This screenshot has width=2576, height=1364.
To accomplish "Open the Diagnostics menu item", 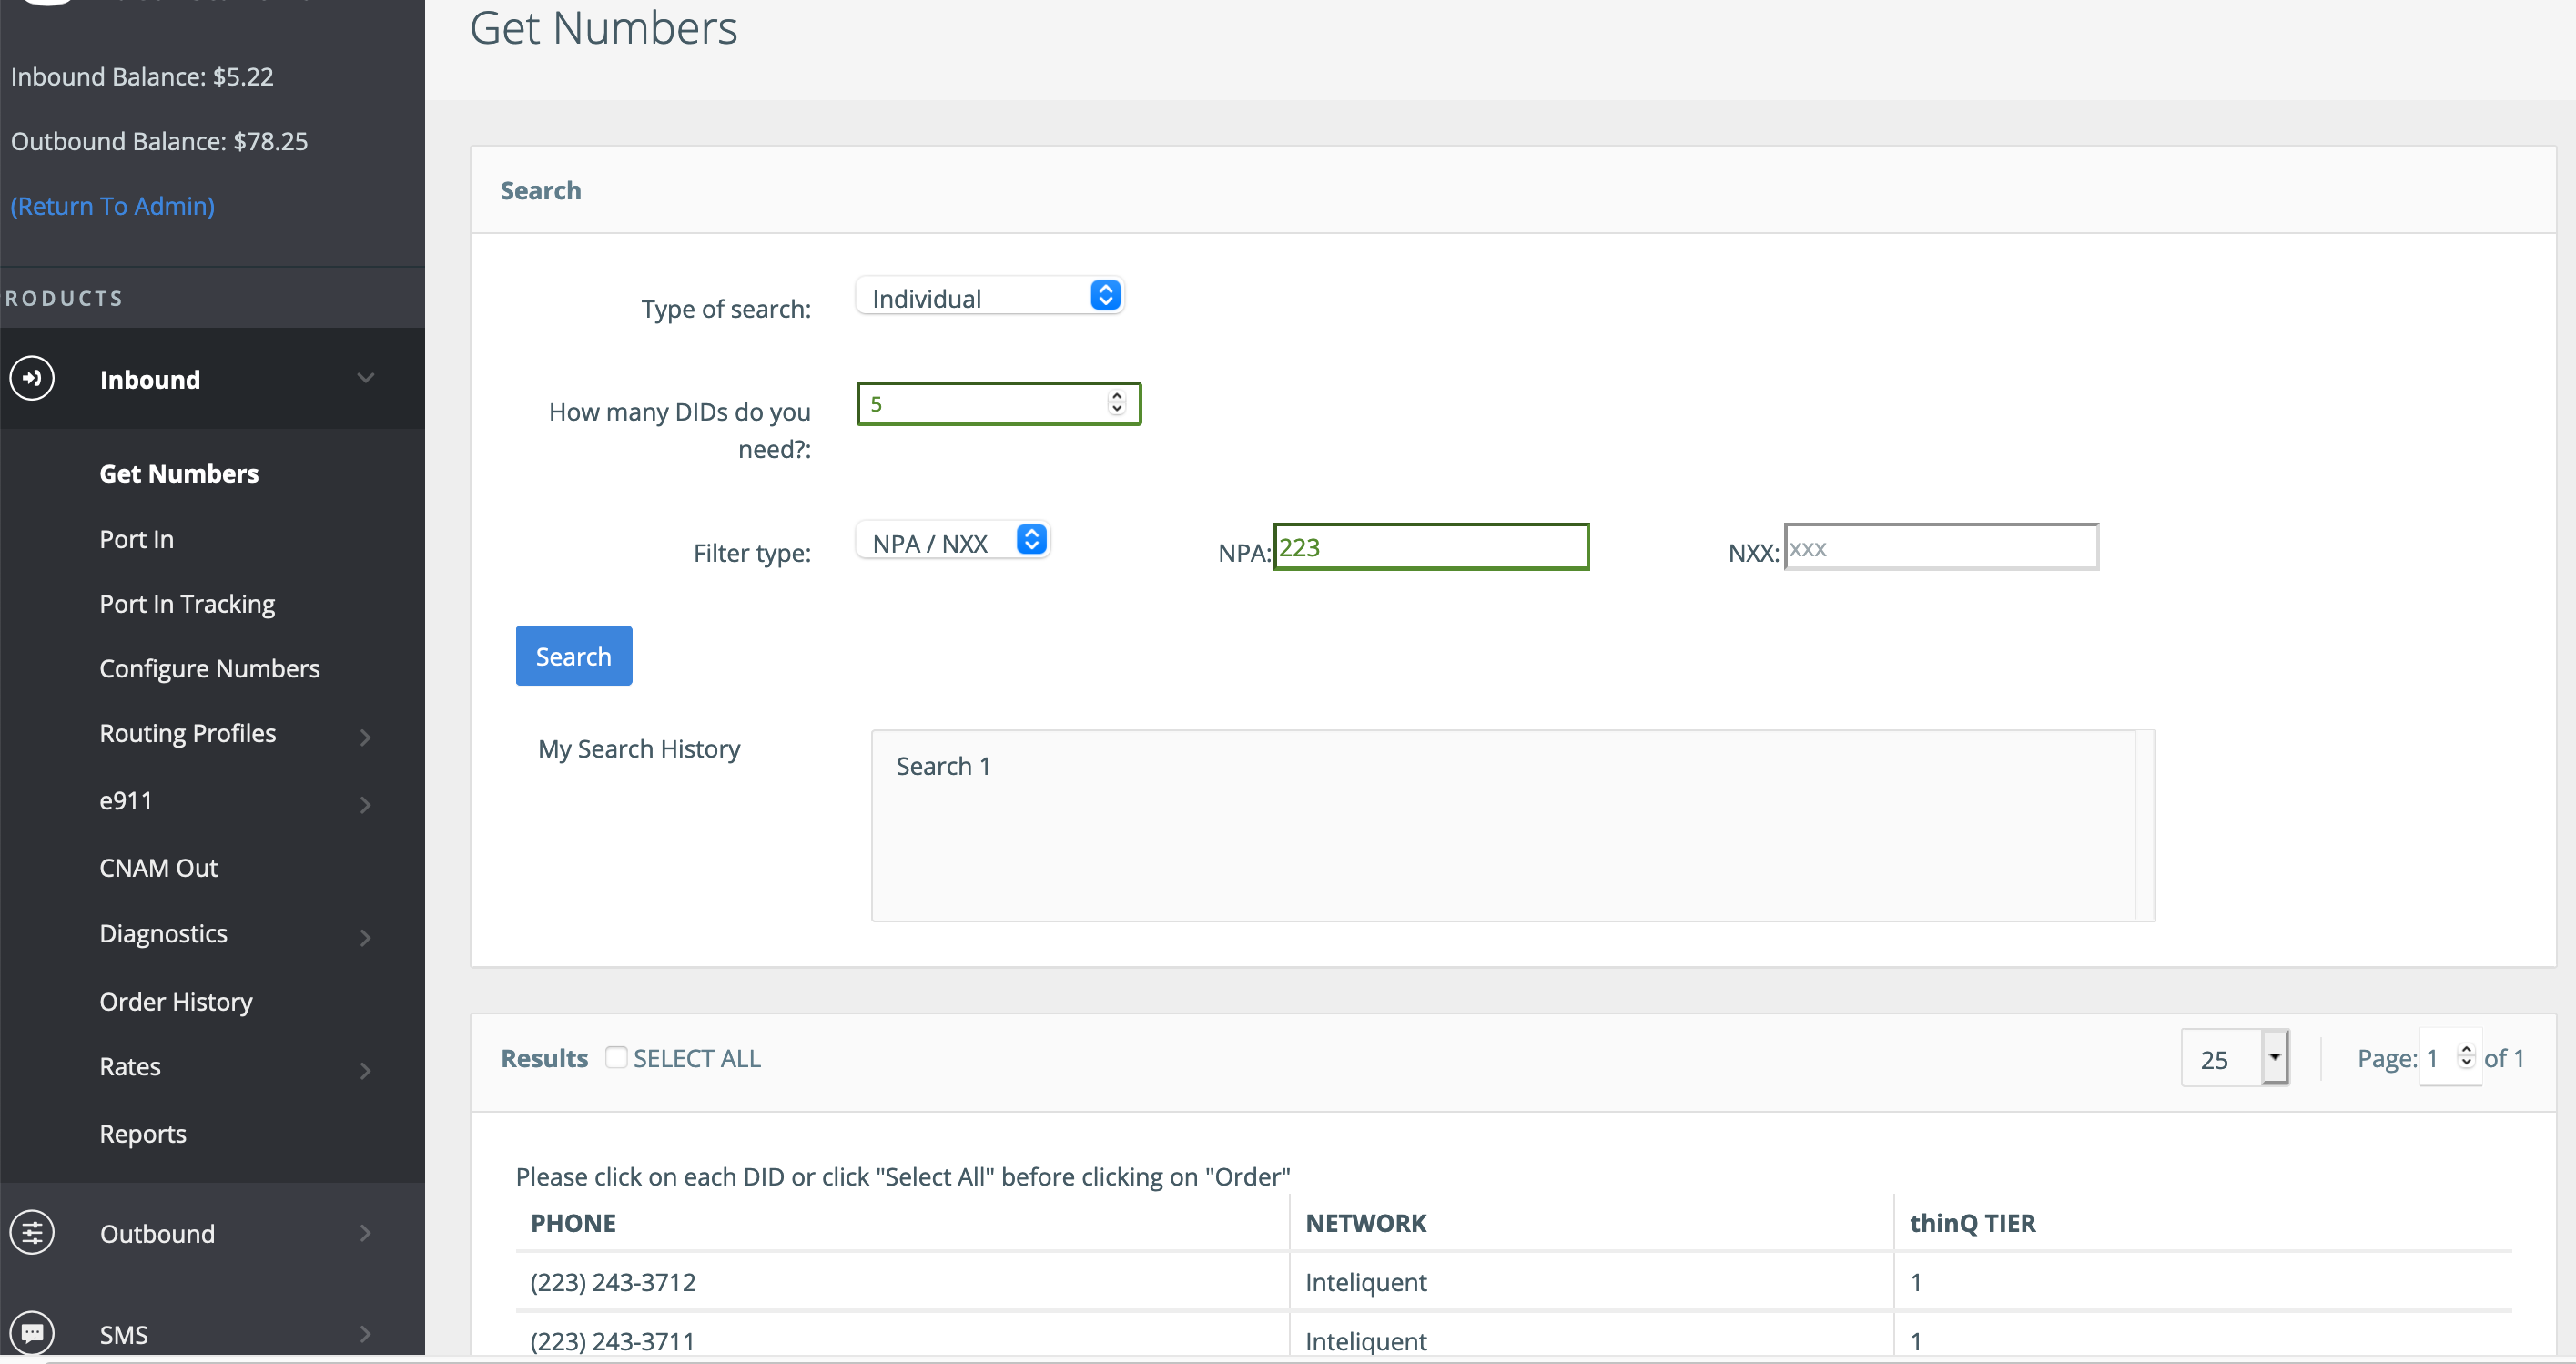I will (164, 933).
